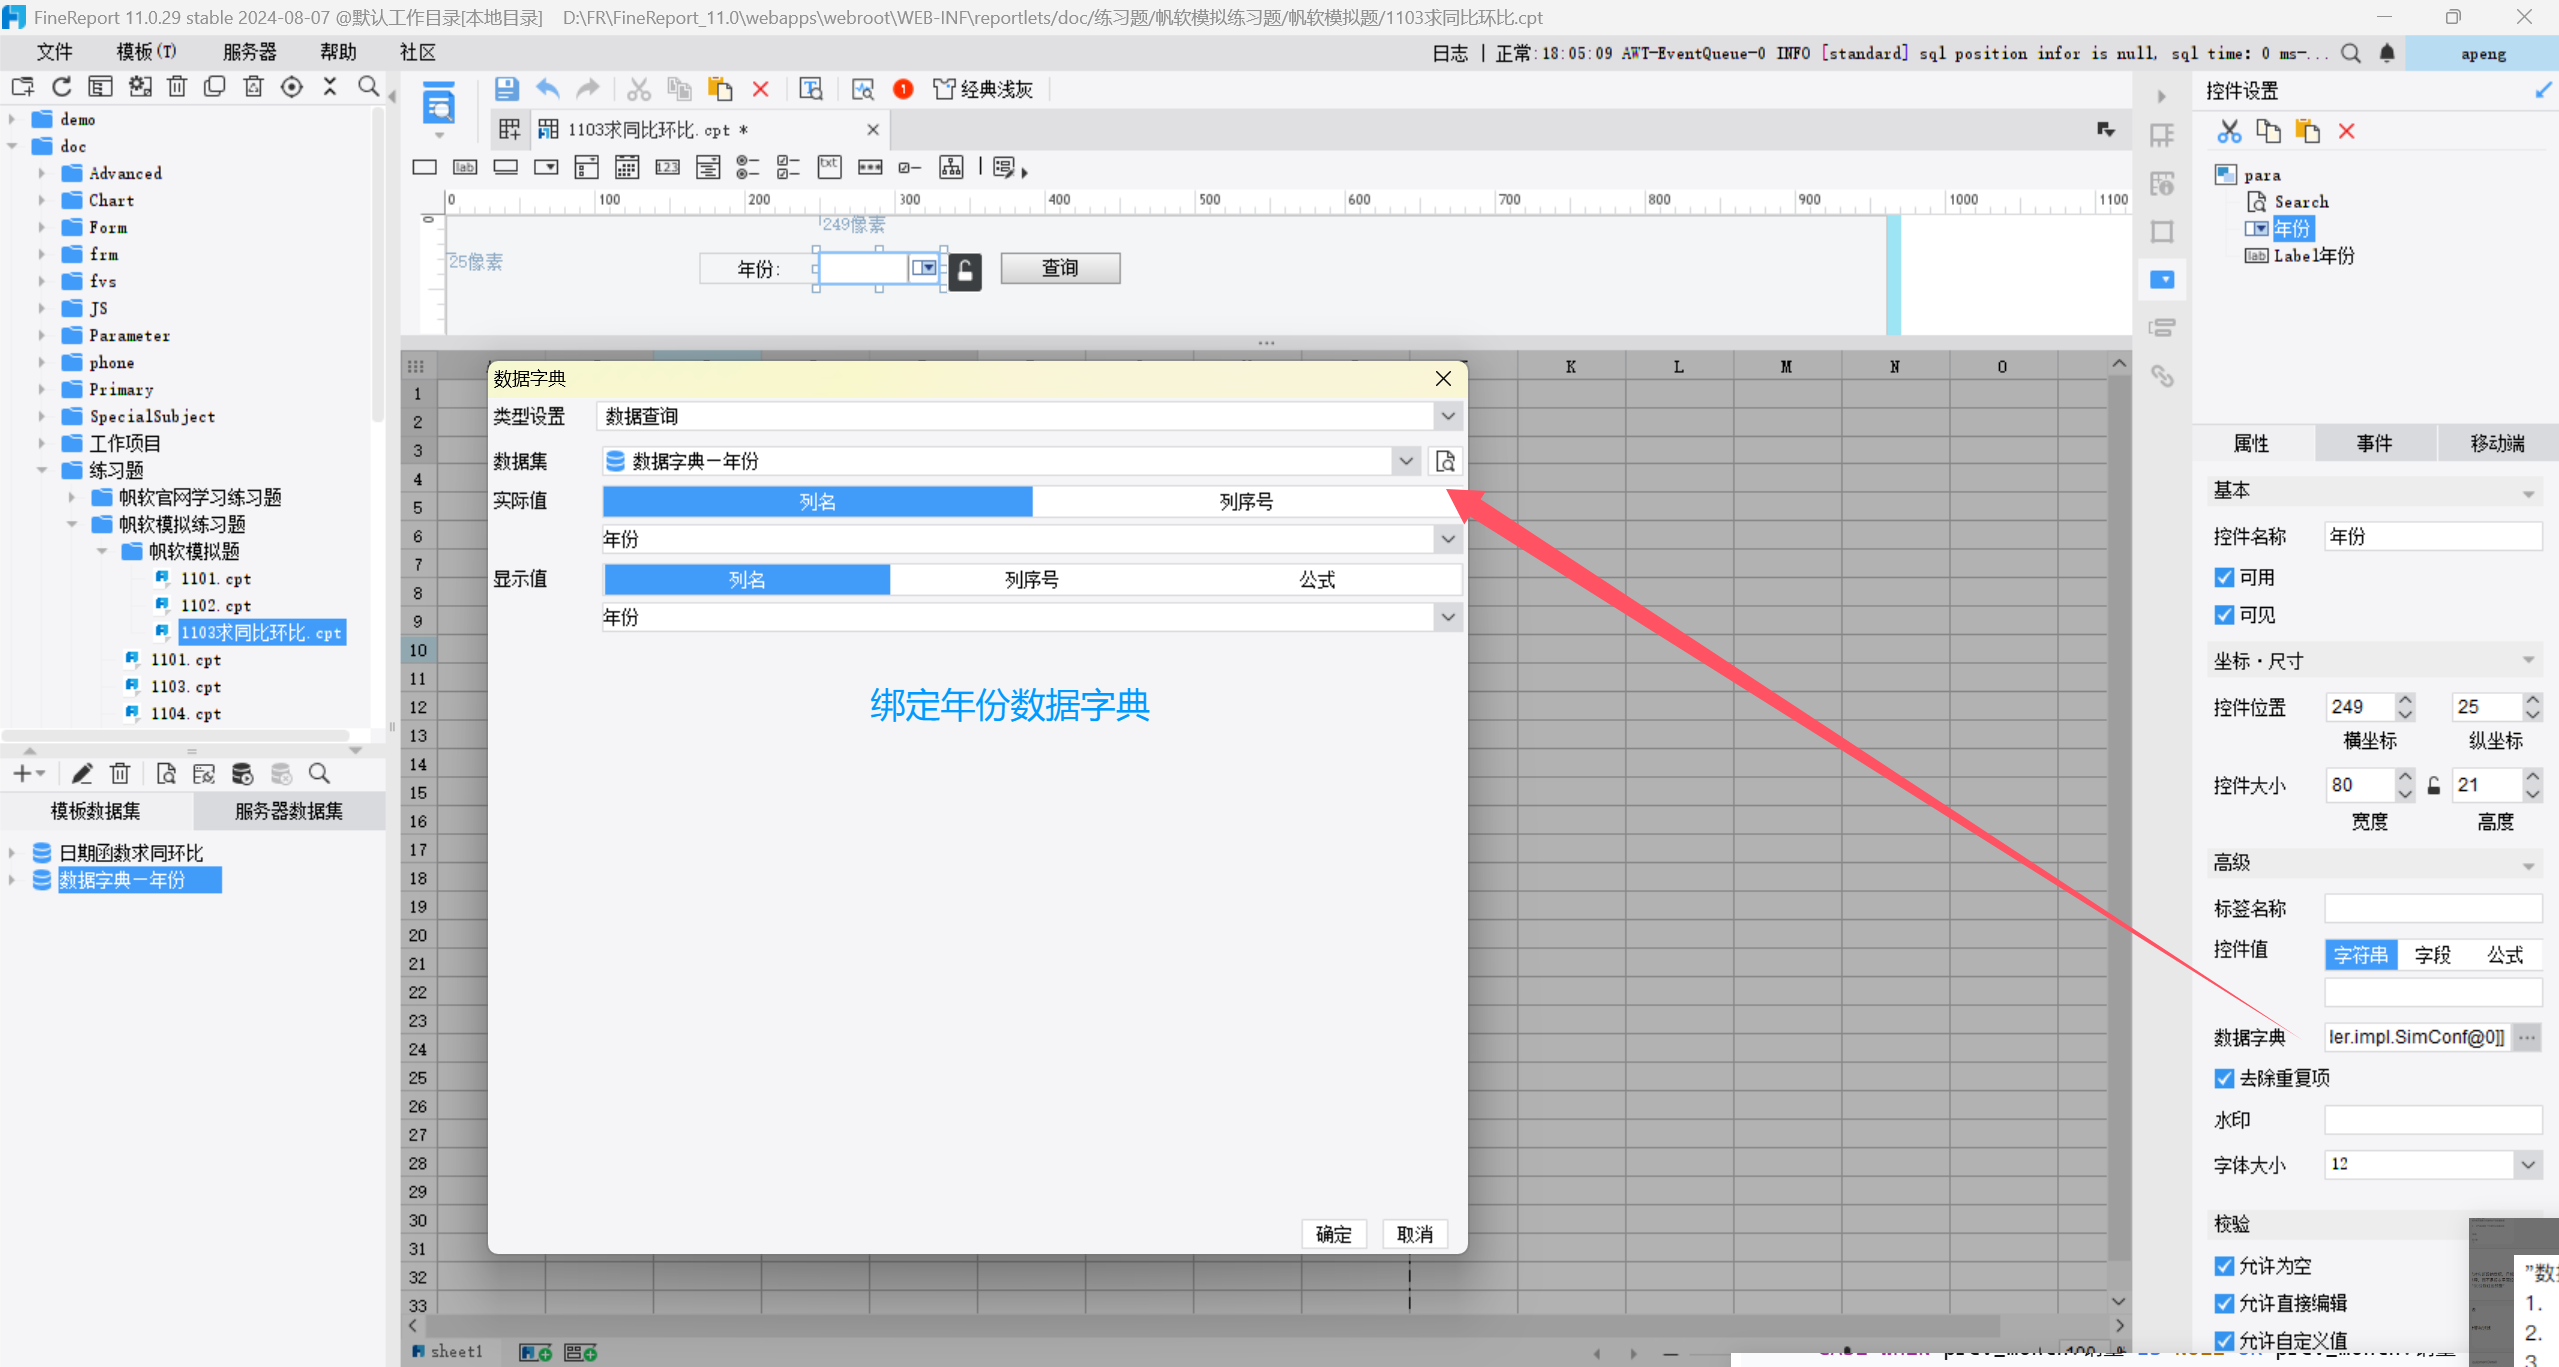Screen dimensions: 2559x1367
Task: Expand the 字体大小 dropdown
Action: (2527, 1164)
